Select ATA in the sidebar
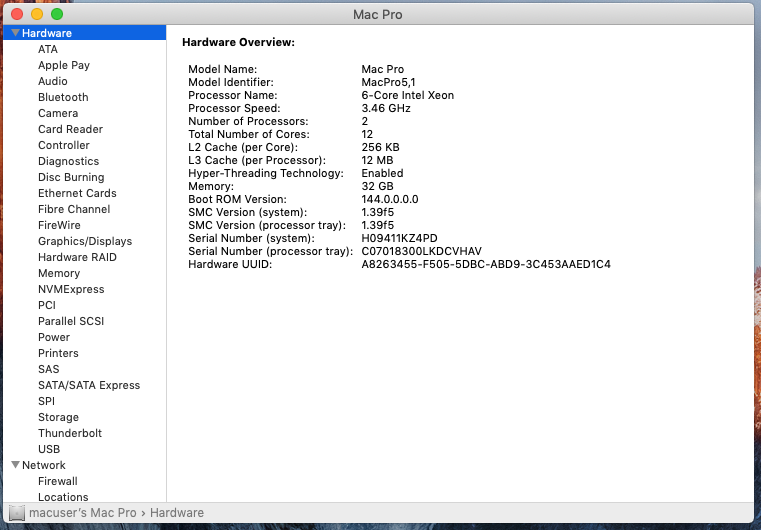Viewport: 761px width, 530px height. click(x=48, y=49)
